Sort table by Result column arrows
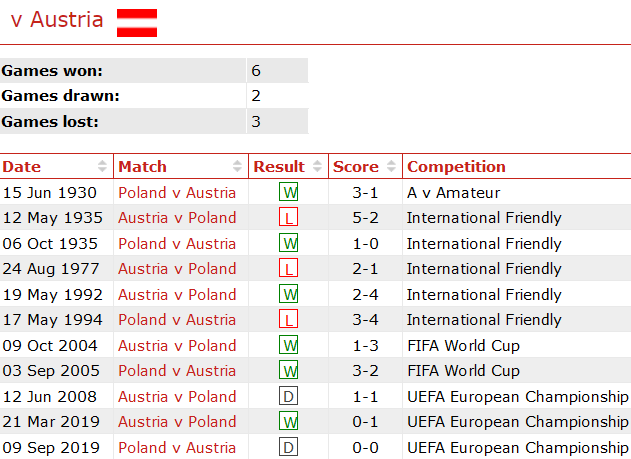The width and height of the screenshot is (631, 459). pos(318,167)
